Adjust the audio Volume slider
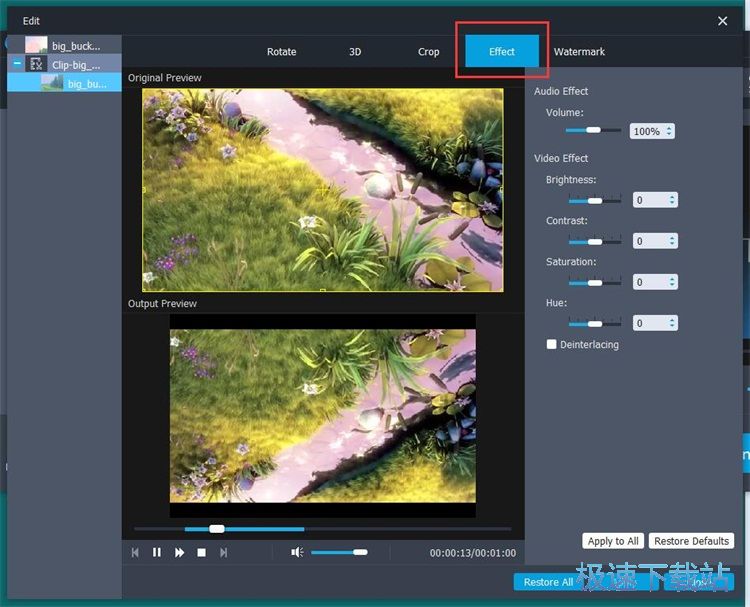Screen dimensions: 750x607 tap(593, 130)
